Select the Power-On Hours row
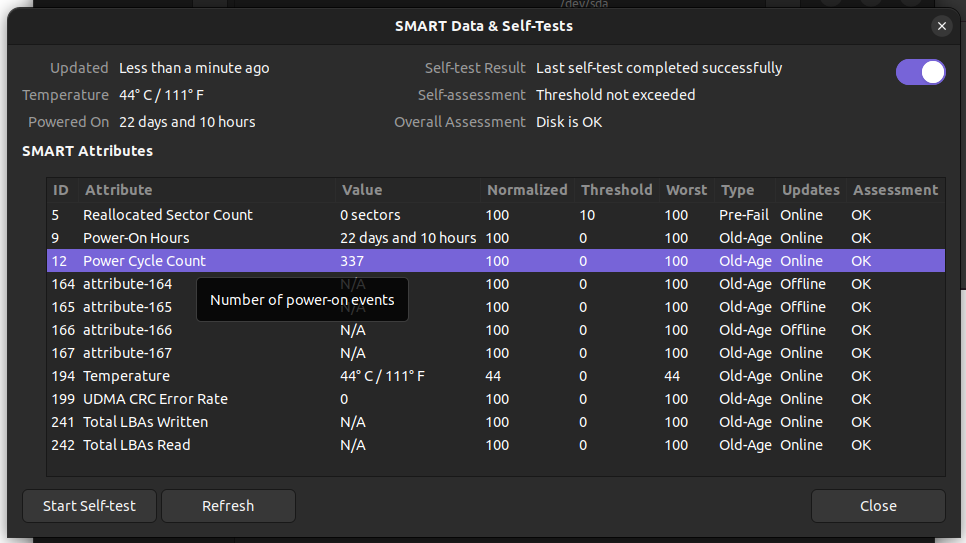 pos(136,238)
